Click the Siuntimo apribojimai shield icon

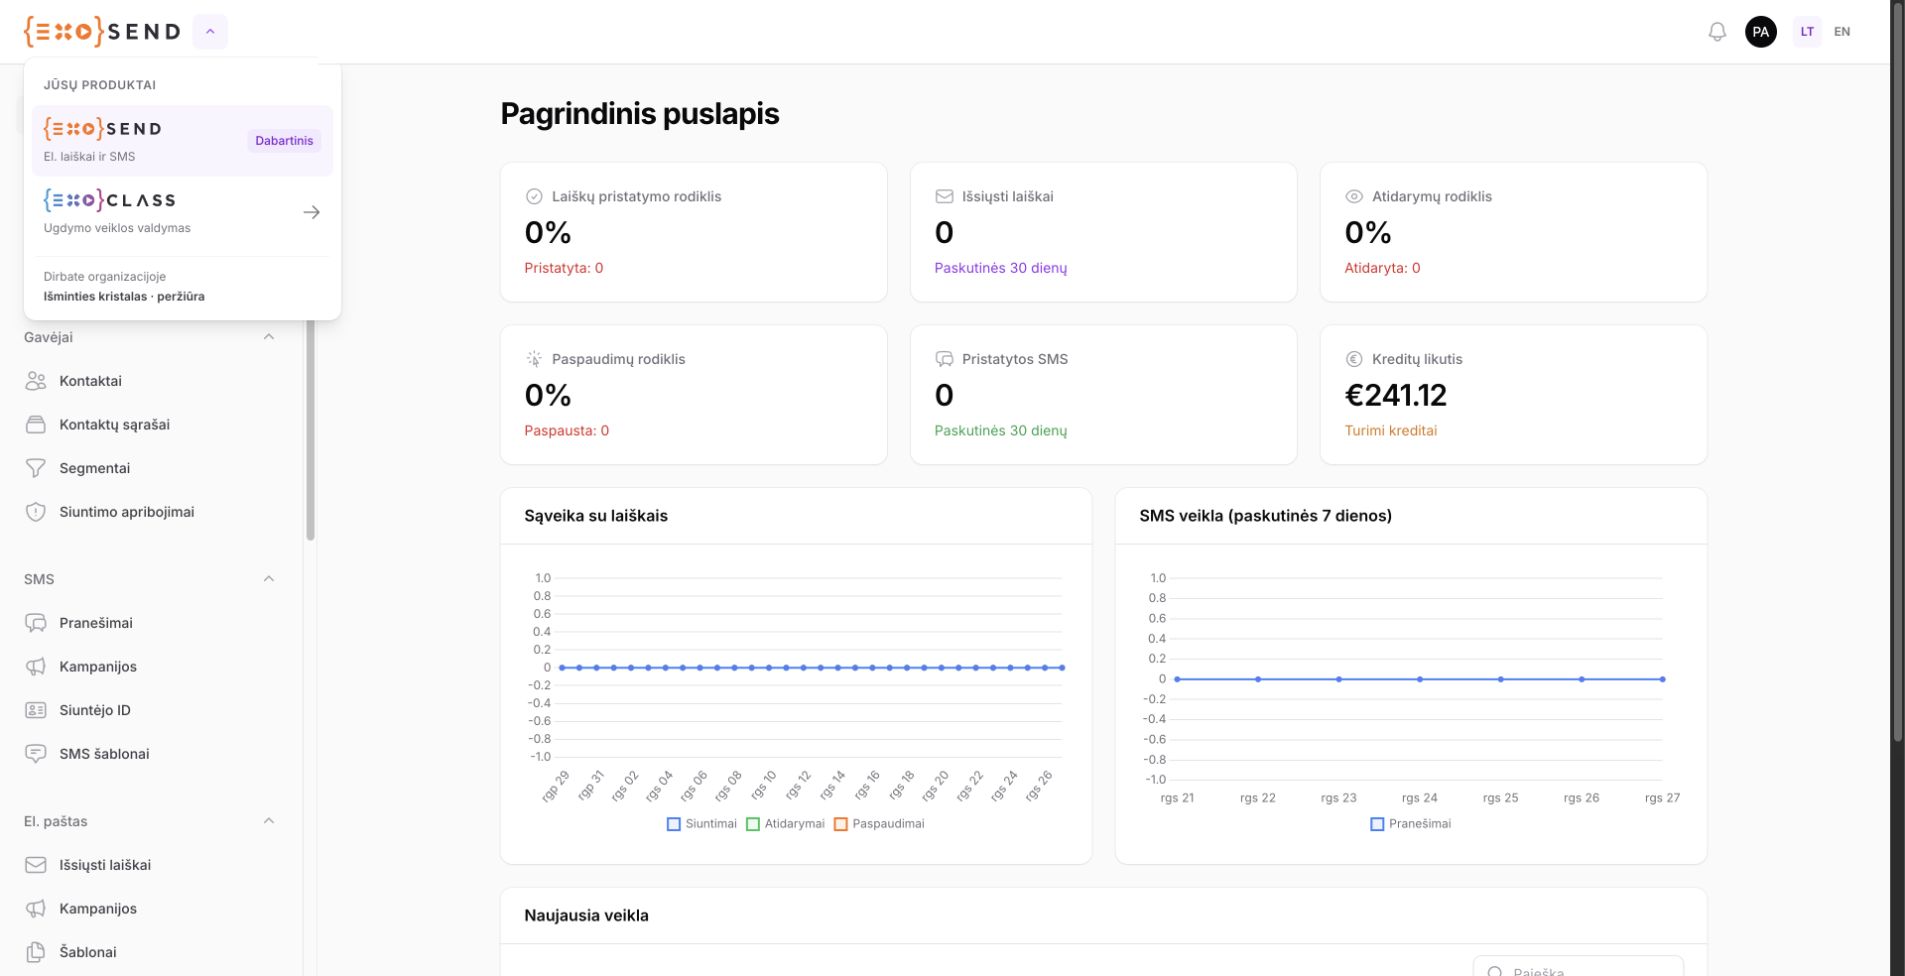(x=36, y=512)
